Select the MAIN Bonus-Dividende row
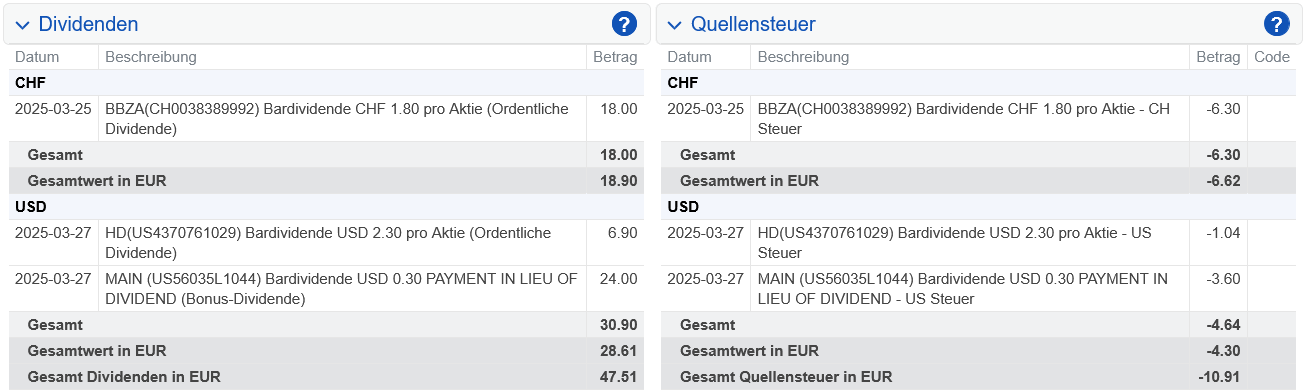This screenshot has width=1306, height=392. click(x=326, y=289)
